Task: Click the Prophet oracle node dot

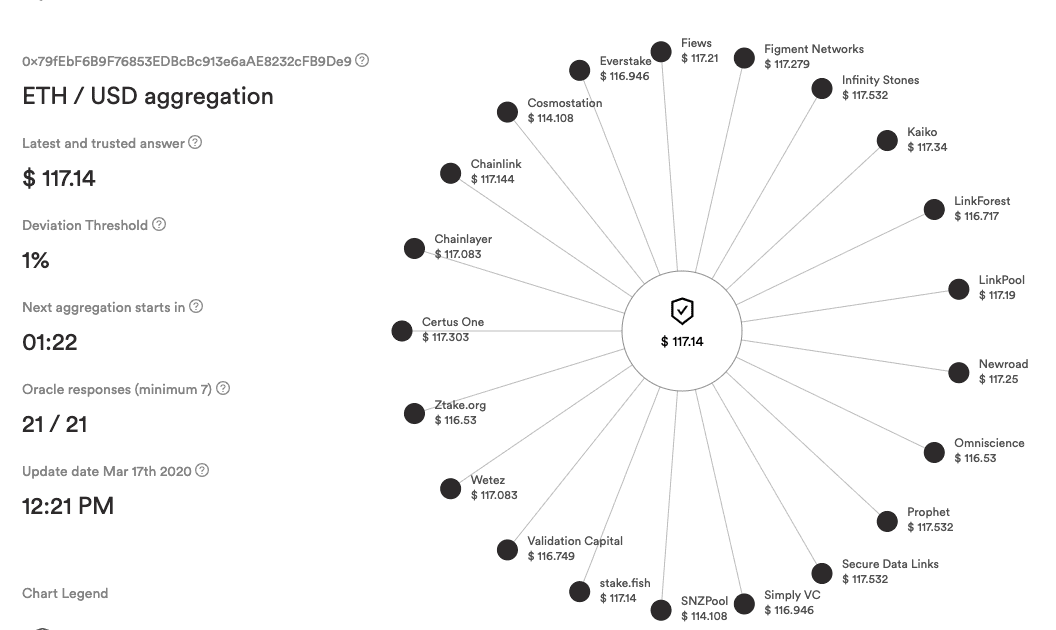Action: click(888, 521)
